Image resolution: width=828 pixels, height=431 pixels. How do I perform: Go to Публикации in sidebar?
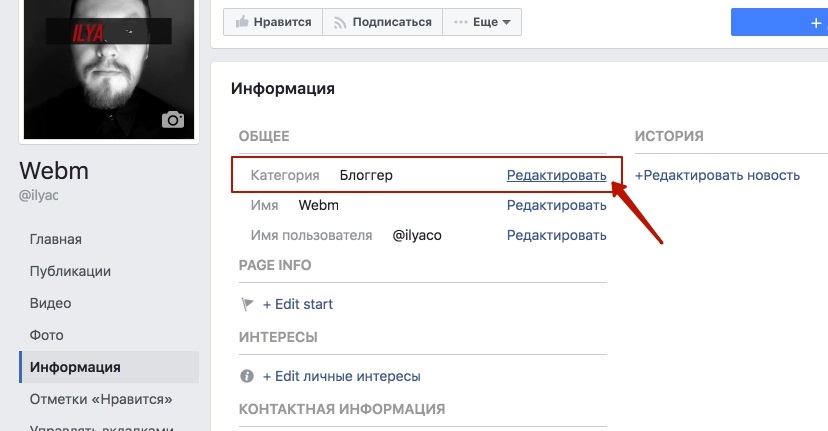70,271
